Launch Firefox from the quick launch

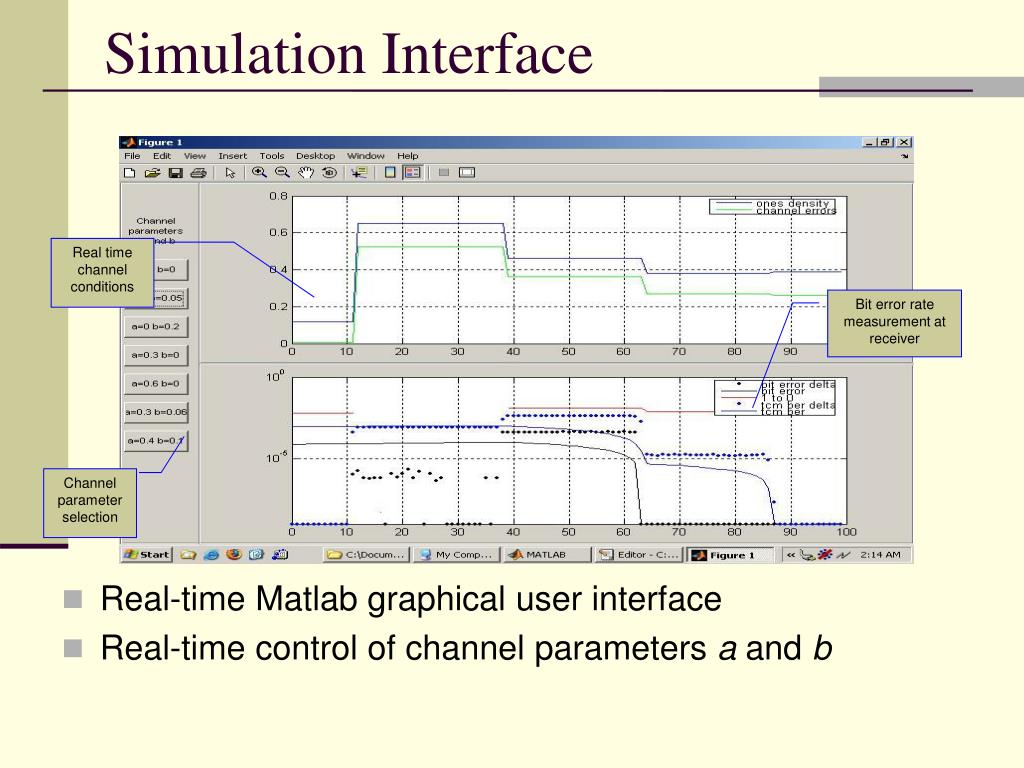(x=234, y=554)
